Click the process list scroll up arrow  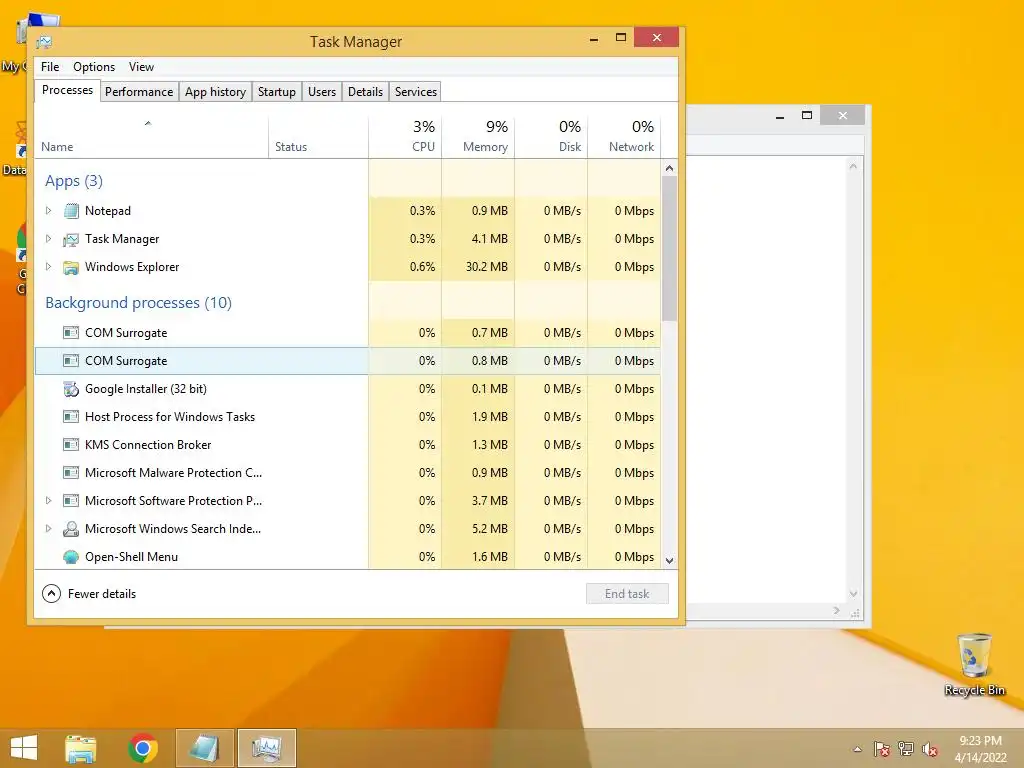tap(669, 168)
